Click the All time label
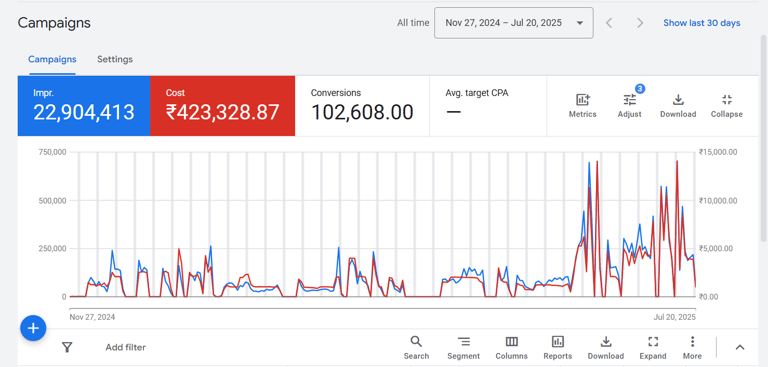The image size is (768, 367). pyautogui.click(x=413, y=23)
